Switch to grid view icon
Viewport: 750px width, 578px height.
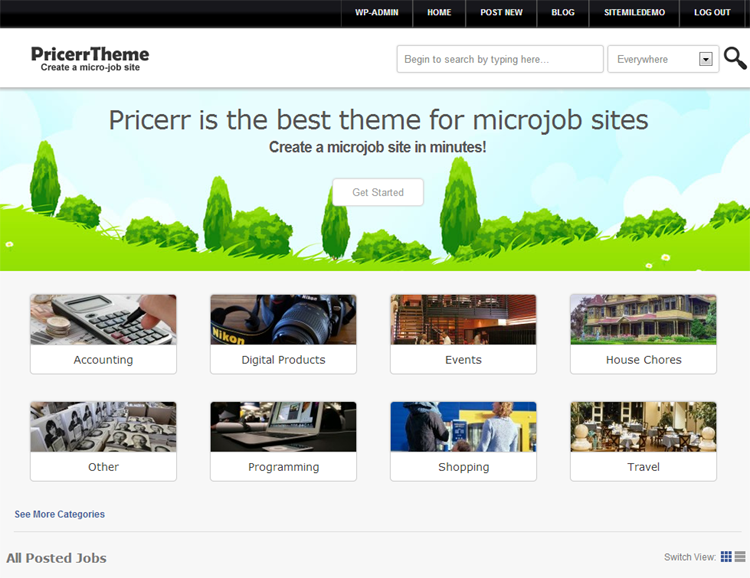tap(726, 556)
